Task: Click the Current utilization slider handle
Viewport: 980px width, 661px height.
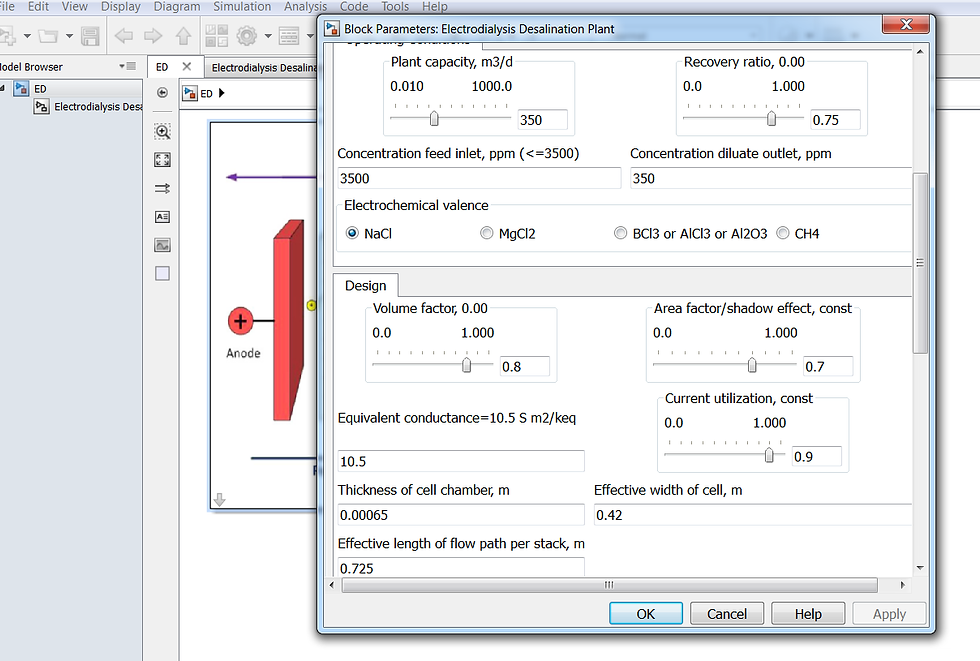Action: point(769,455)
